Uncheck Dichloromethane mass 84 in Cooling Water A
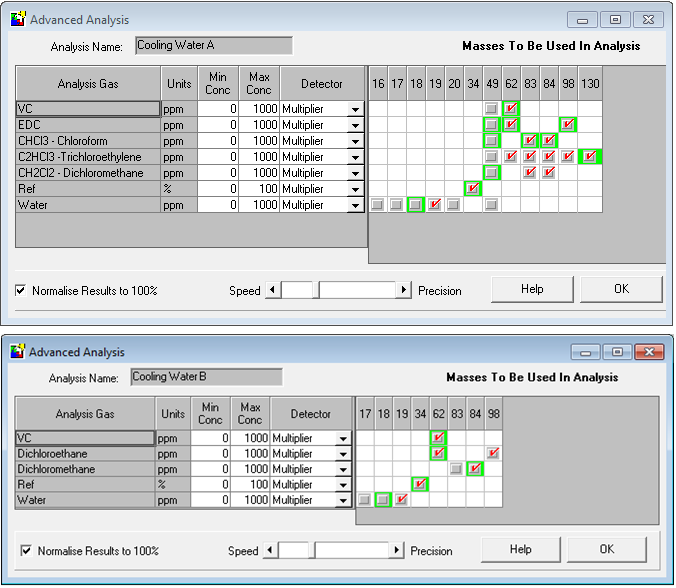676x588 pixels. [x=548, y=172]
